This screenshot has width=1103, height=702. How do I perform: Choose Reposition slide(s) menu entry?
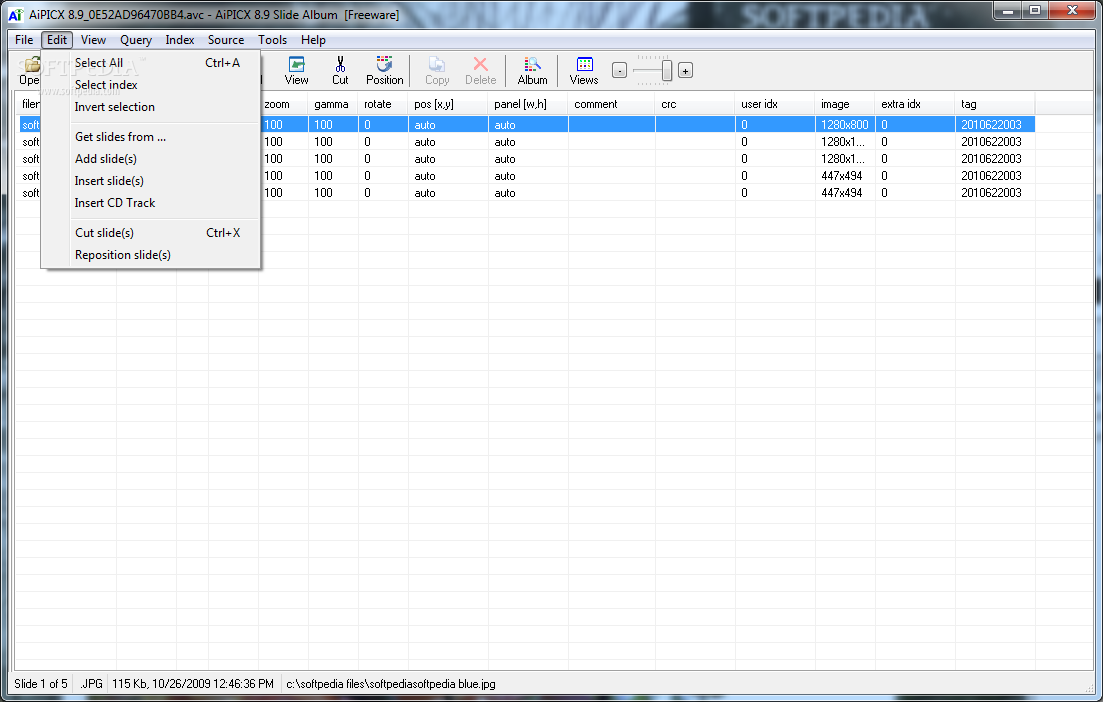151,255
